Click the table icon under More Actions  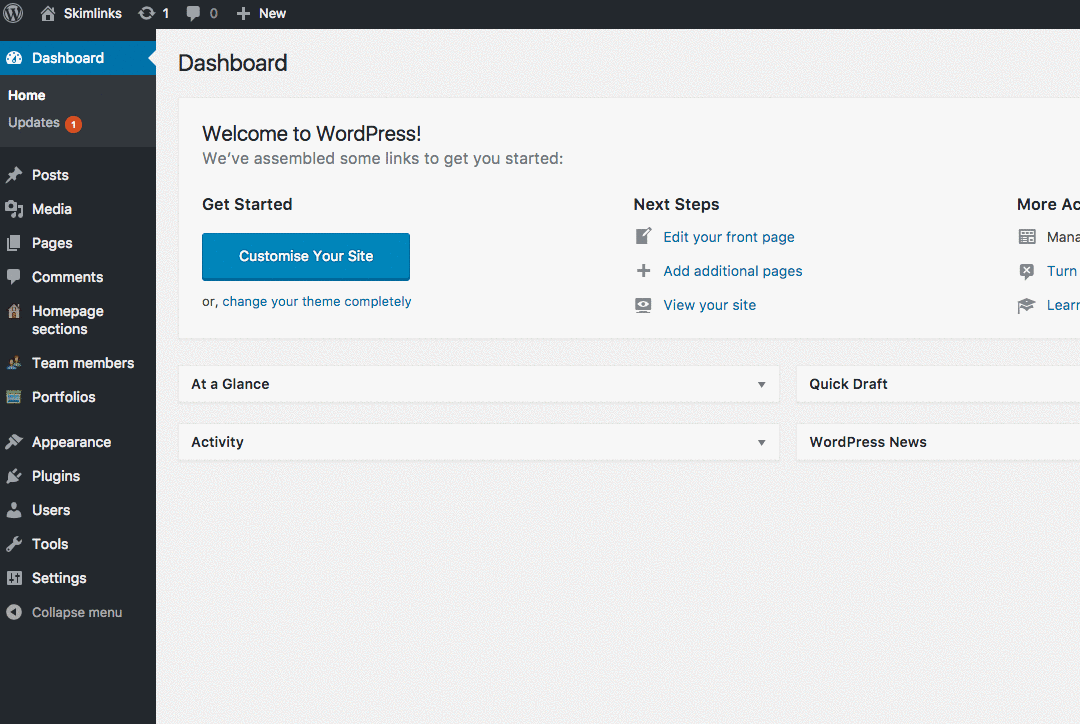[x=1027, y=237]
